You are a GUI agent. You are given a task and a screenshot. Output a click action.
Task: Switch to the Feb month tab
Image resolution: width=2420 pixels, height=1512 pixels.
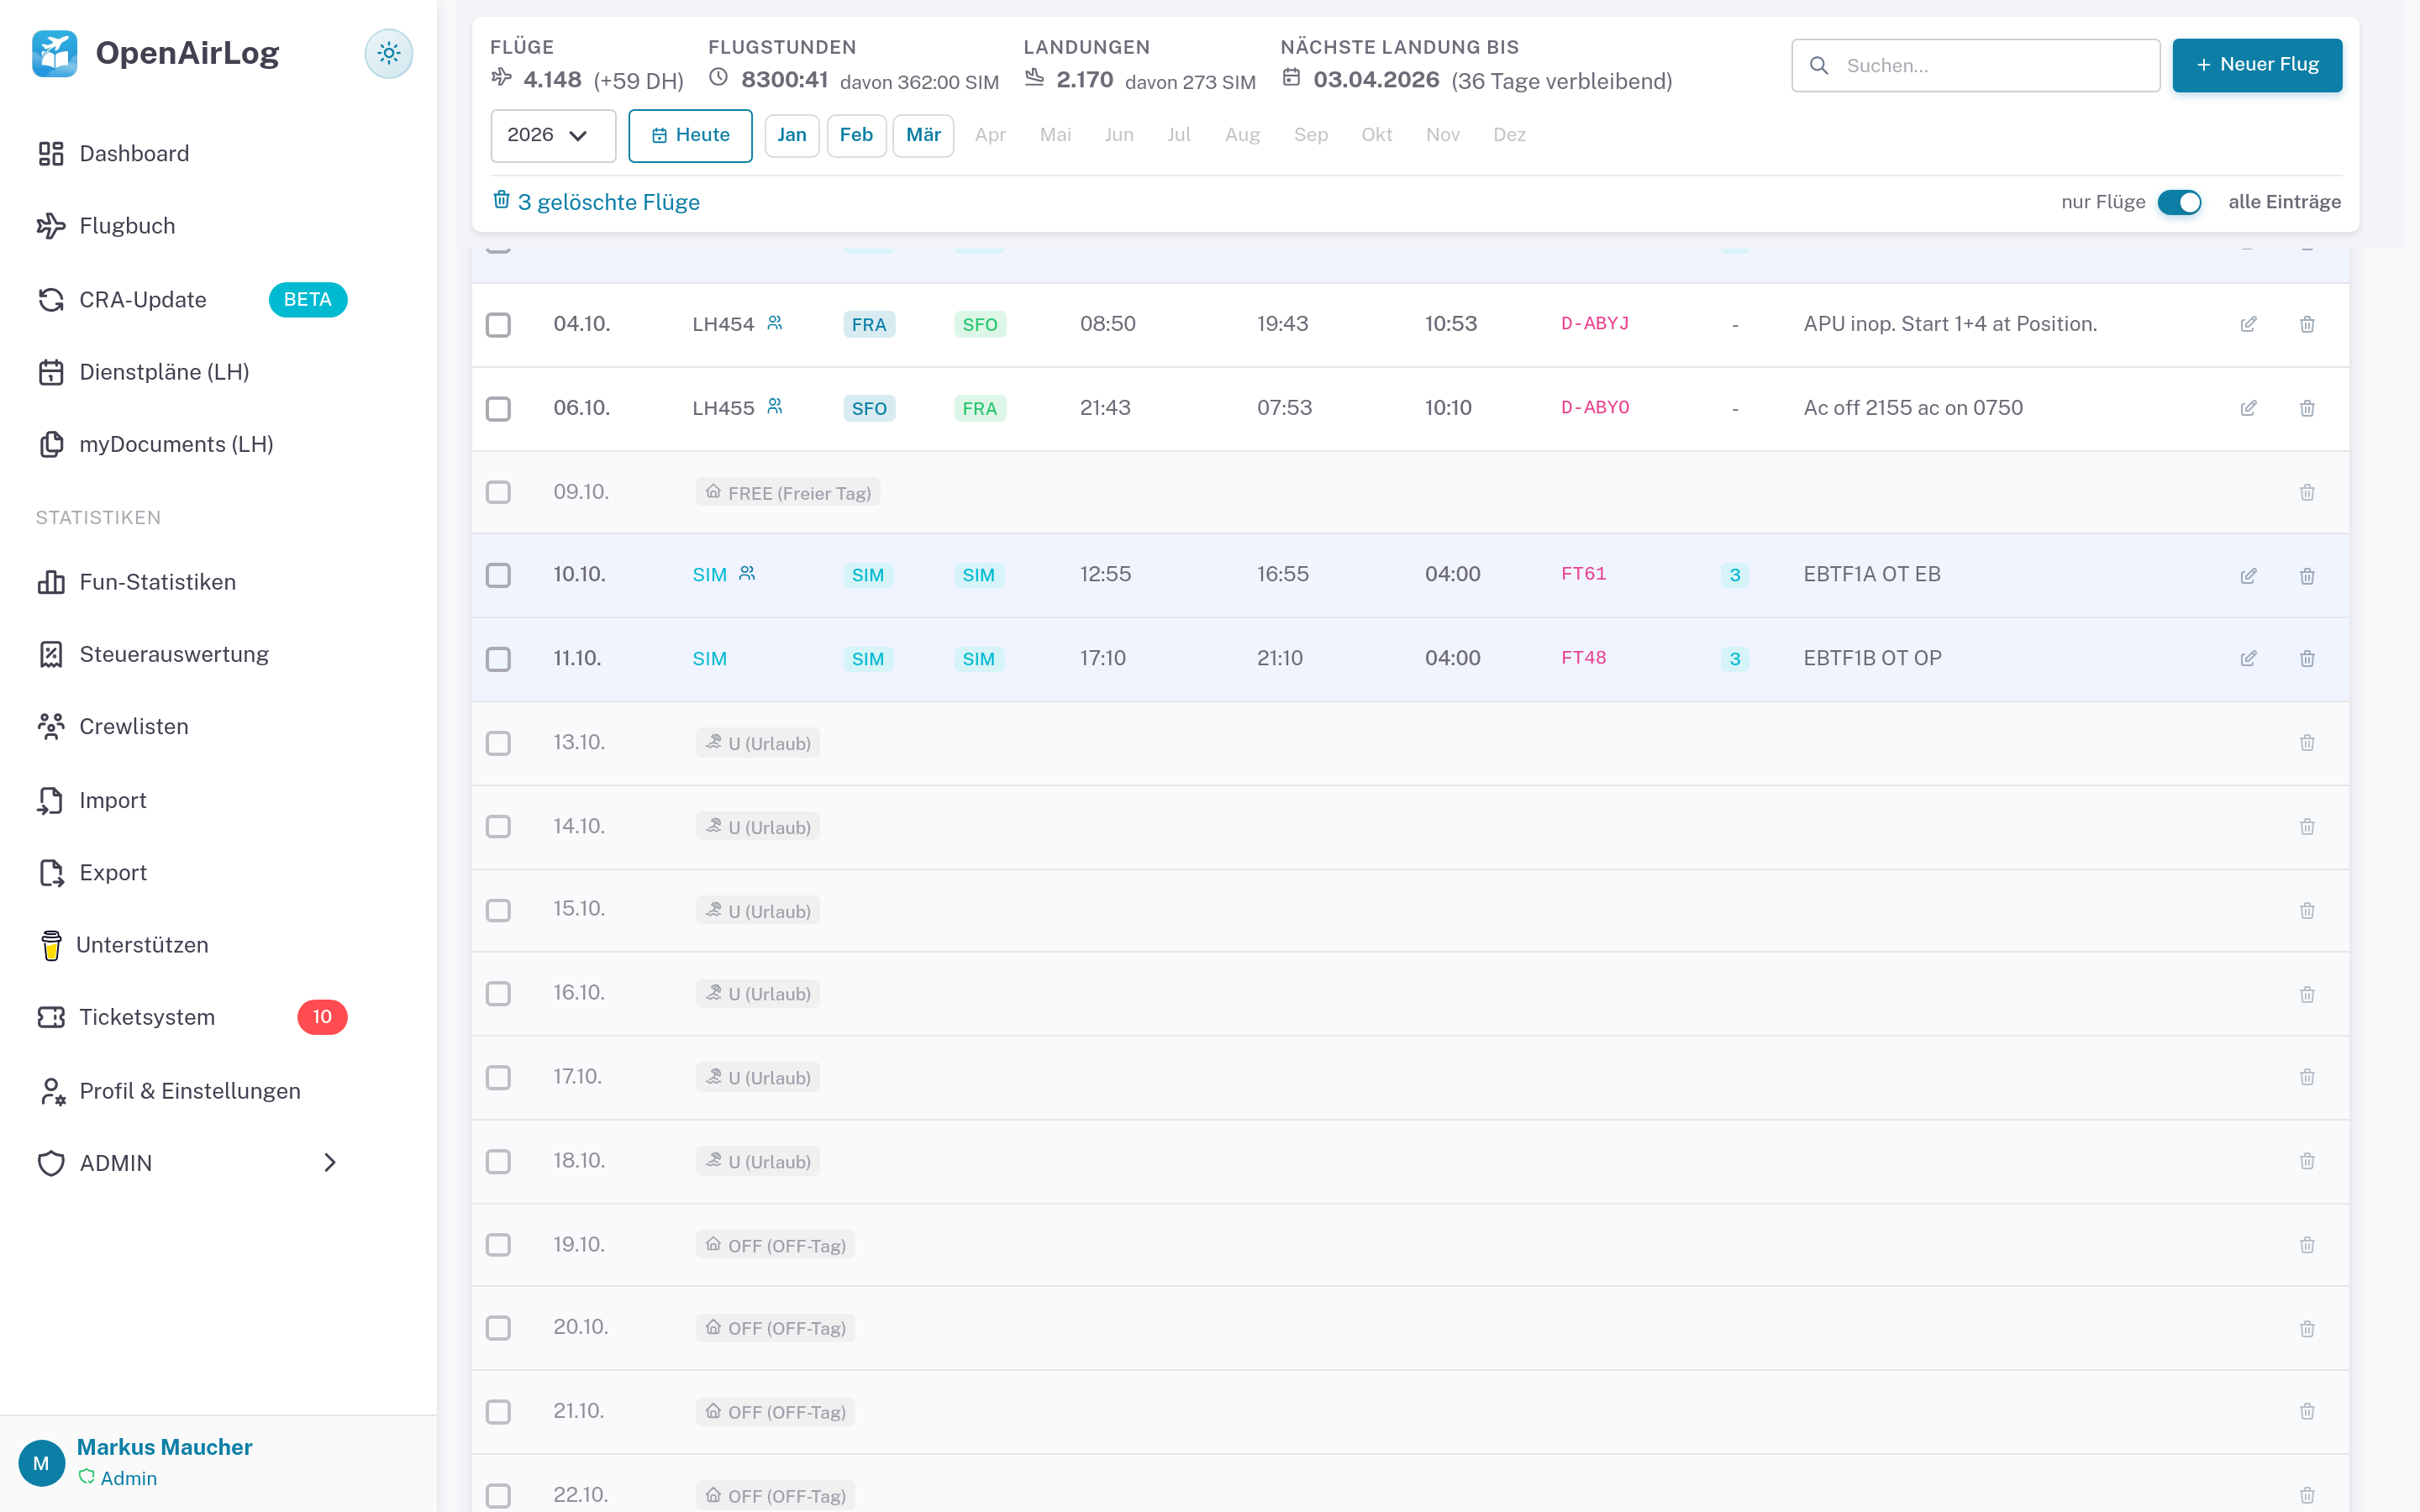click(856, 135)
